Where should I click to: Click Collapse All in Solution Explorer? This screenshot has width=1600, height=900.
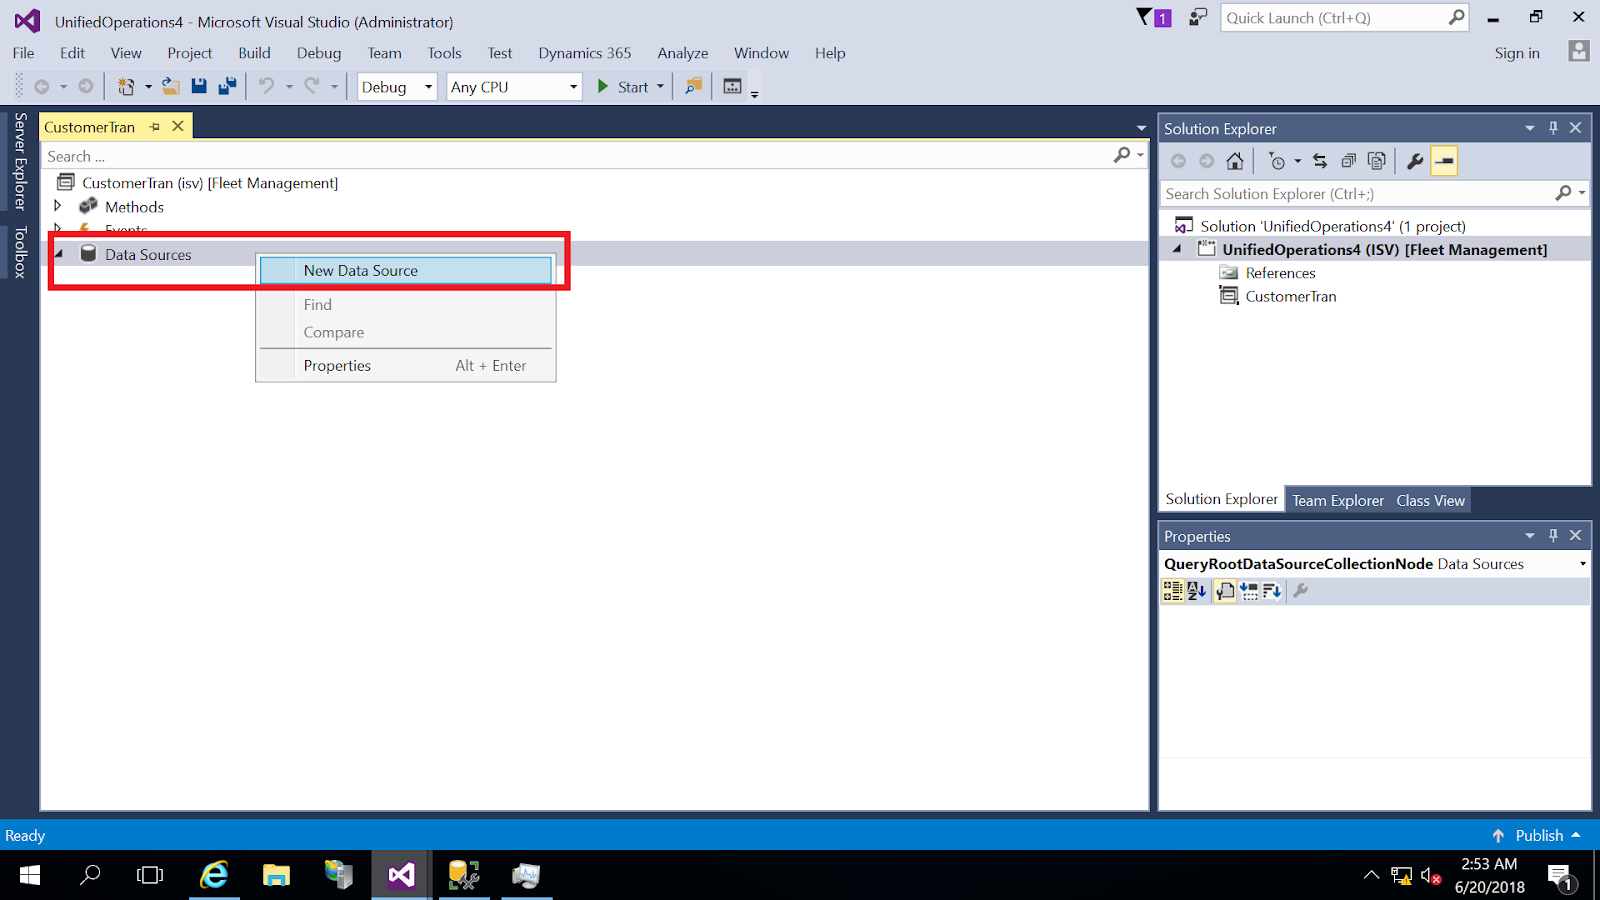[x=1348, y=161]
